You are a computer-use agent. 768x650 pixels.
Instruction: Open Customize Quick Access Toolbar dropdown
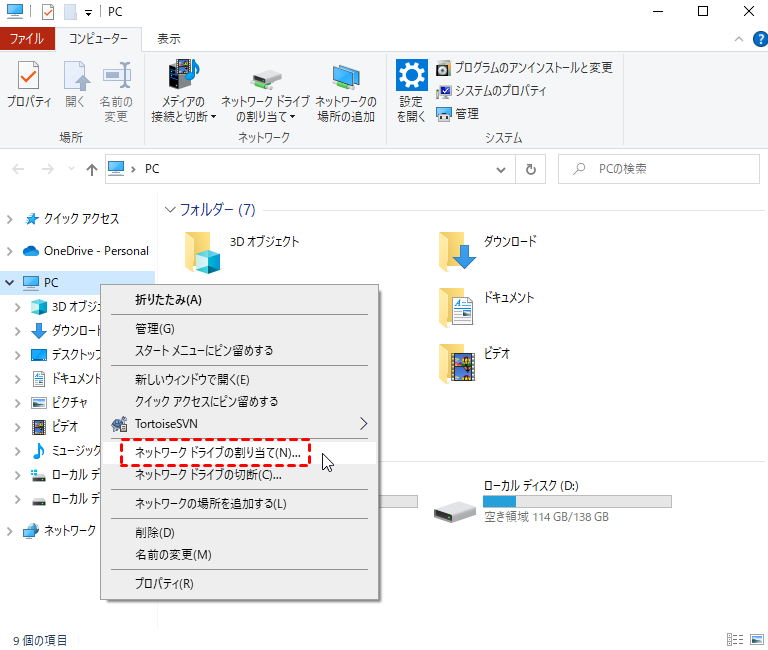[x=88, y=13]
